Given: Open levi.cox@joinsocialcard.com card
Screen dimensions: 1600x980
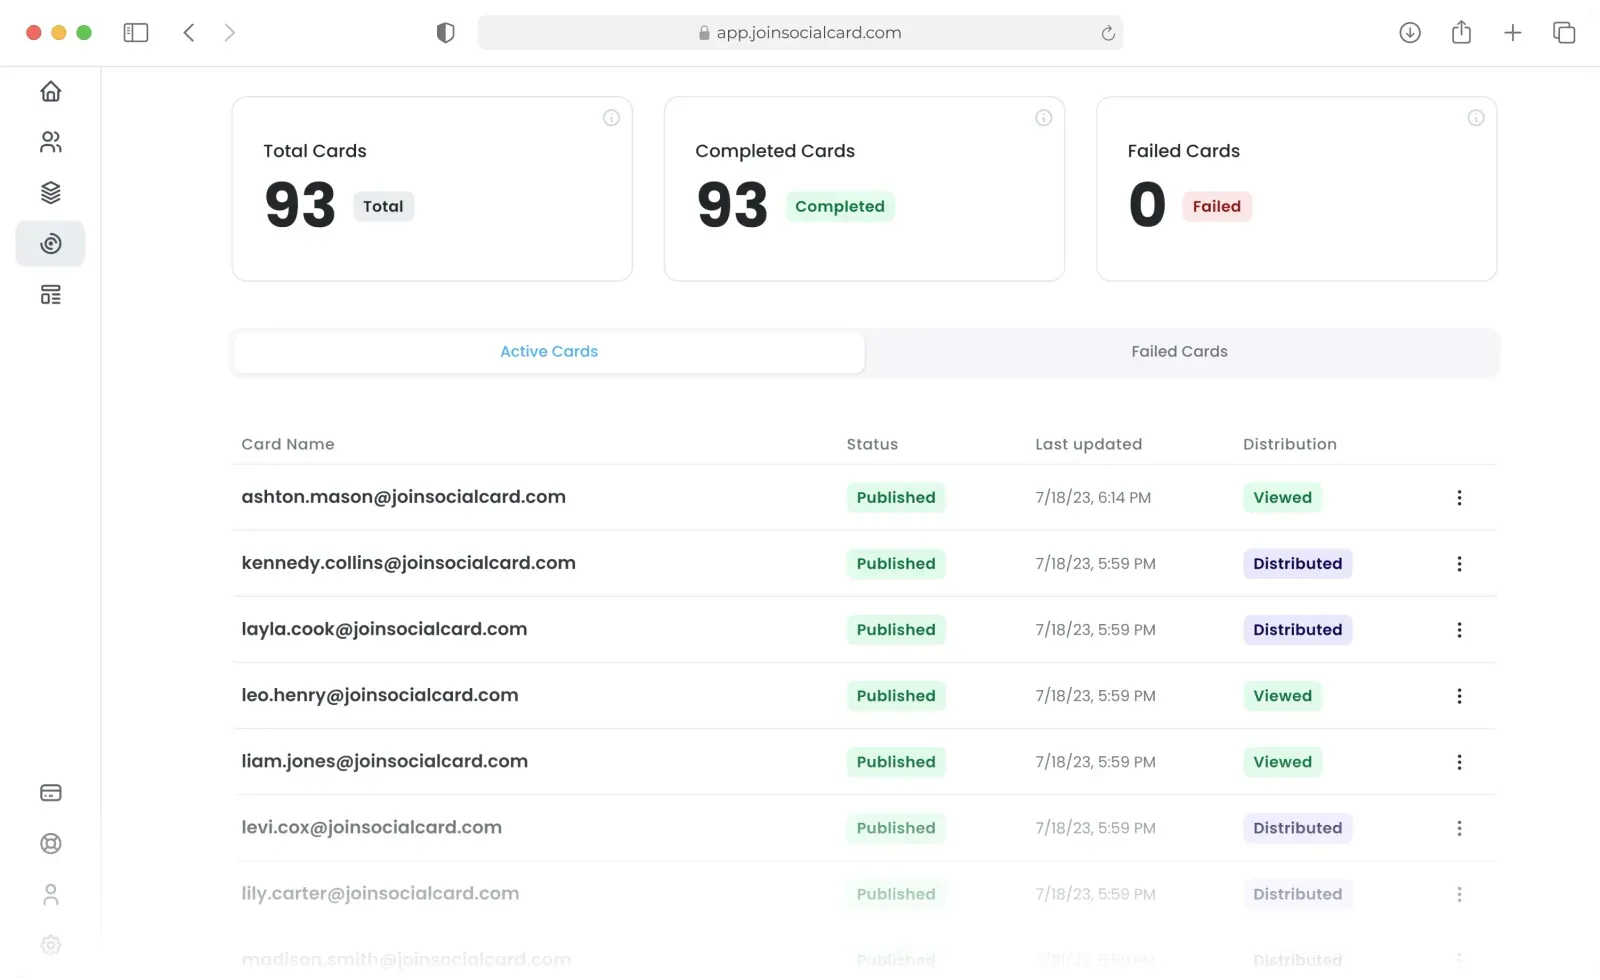Looking at the screenshot, I should click(371, 827).
